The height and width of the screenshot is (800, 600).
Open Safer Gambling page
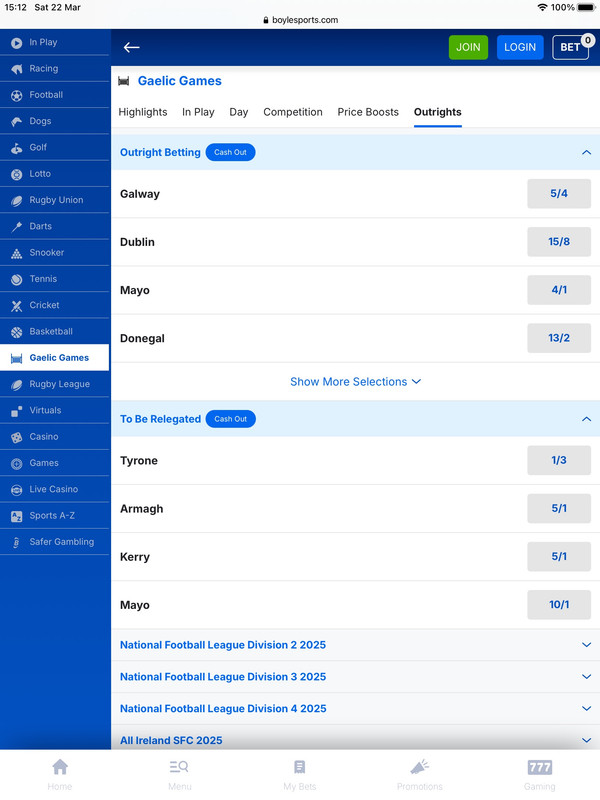click(x=55, y=542)
